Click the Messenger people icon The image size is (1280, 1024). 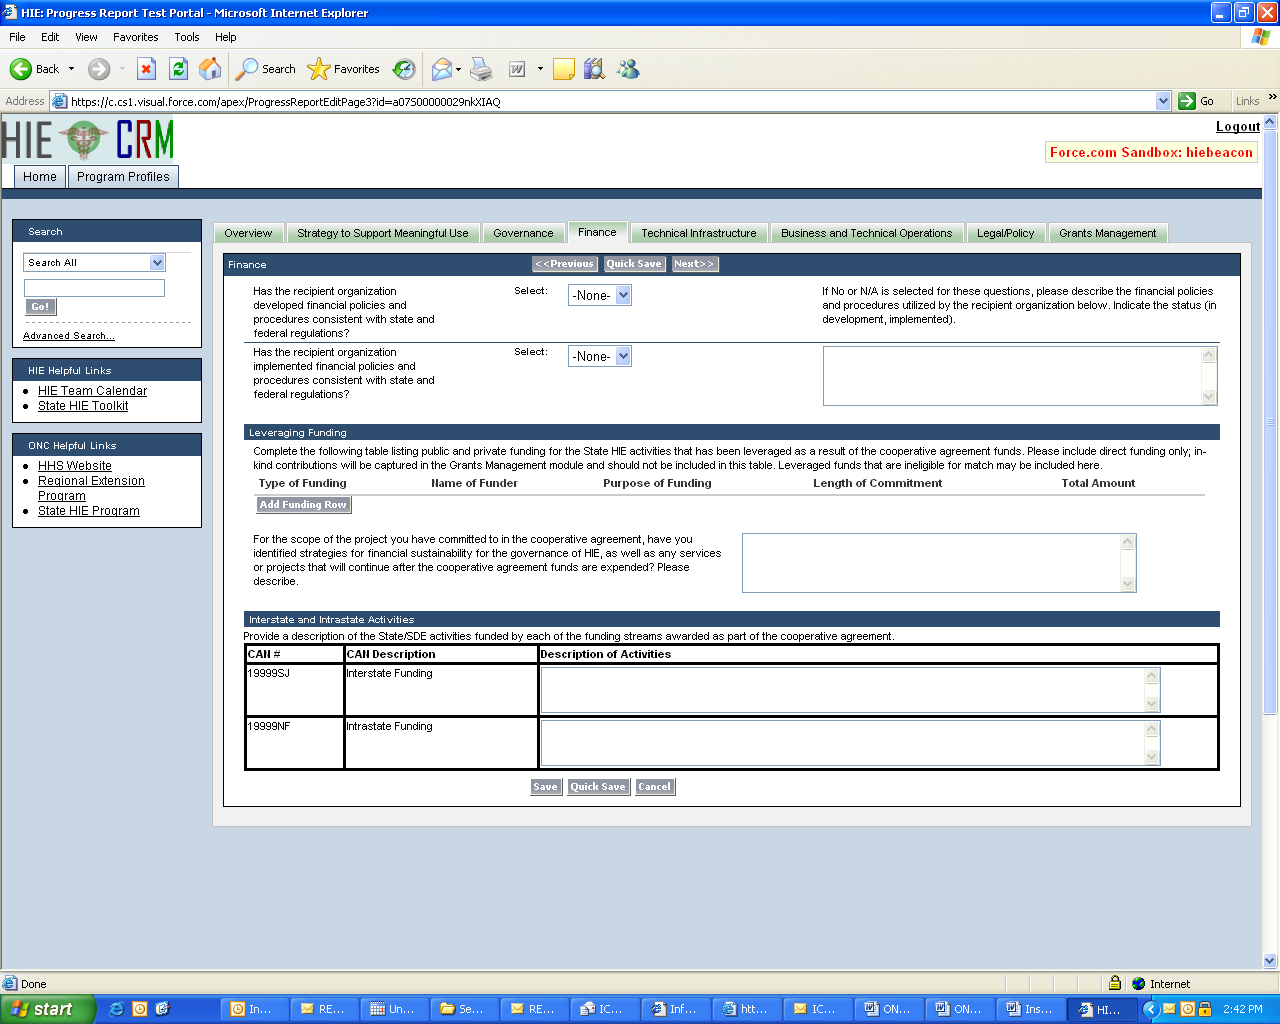(628, 69)
